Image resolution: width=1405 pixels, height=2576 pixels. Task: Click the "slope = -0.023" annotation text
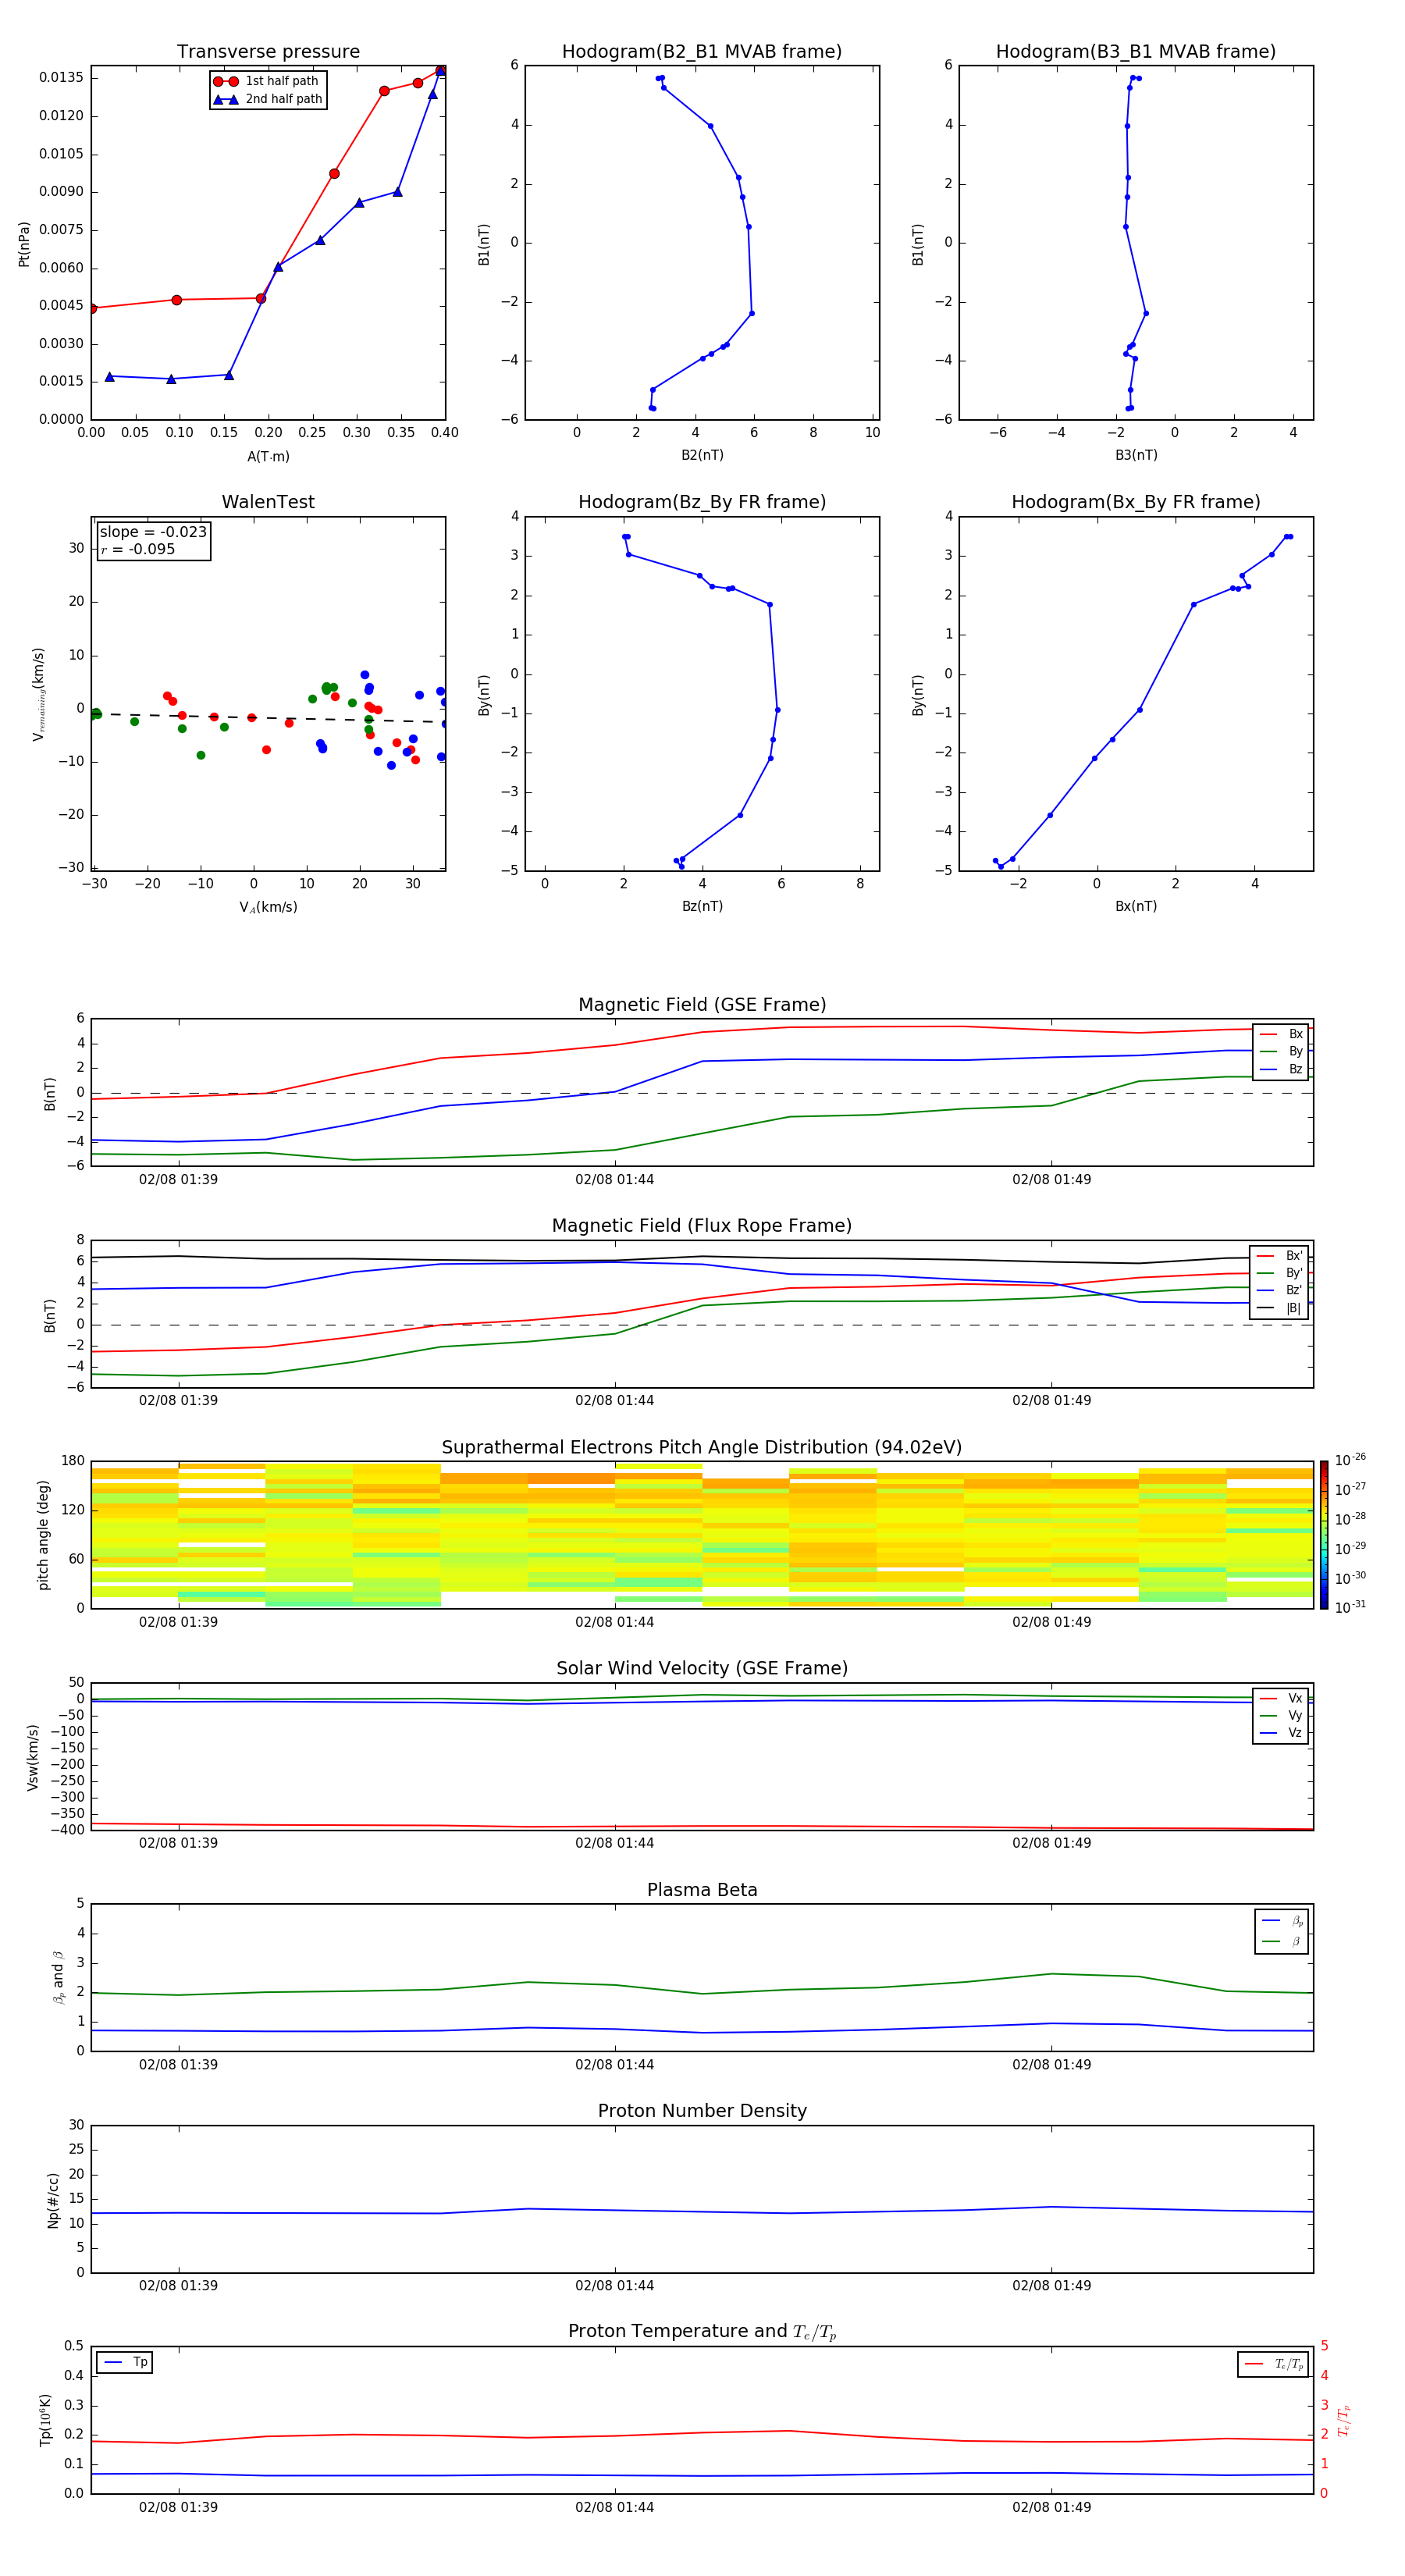[153, 532]
